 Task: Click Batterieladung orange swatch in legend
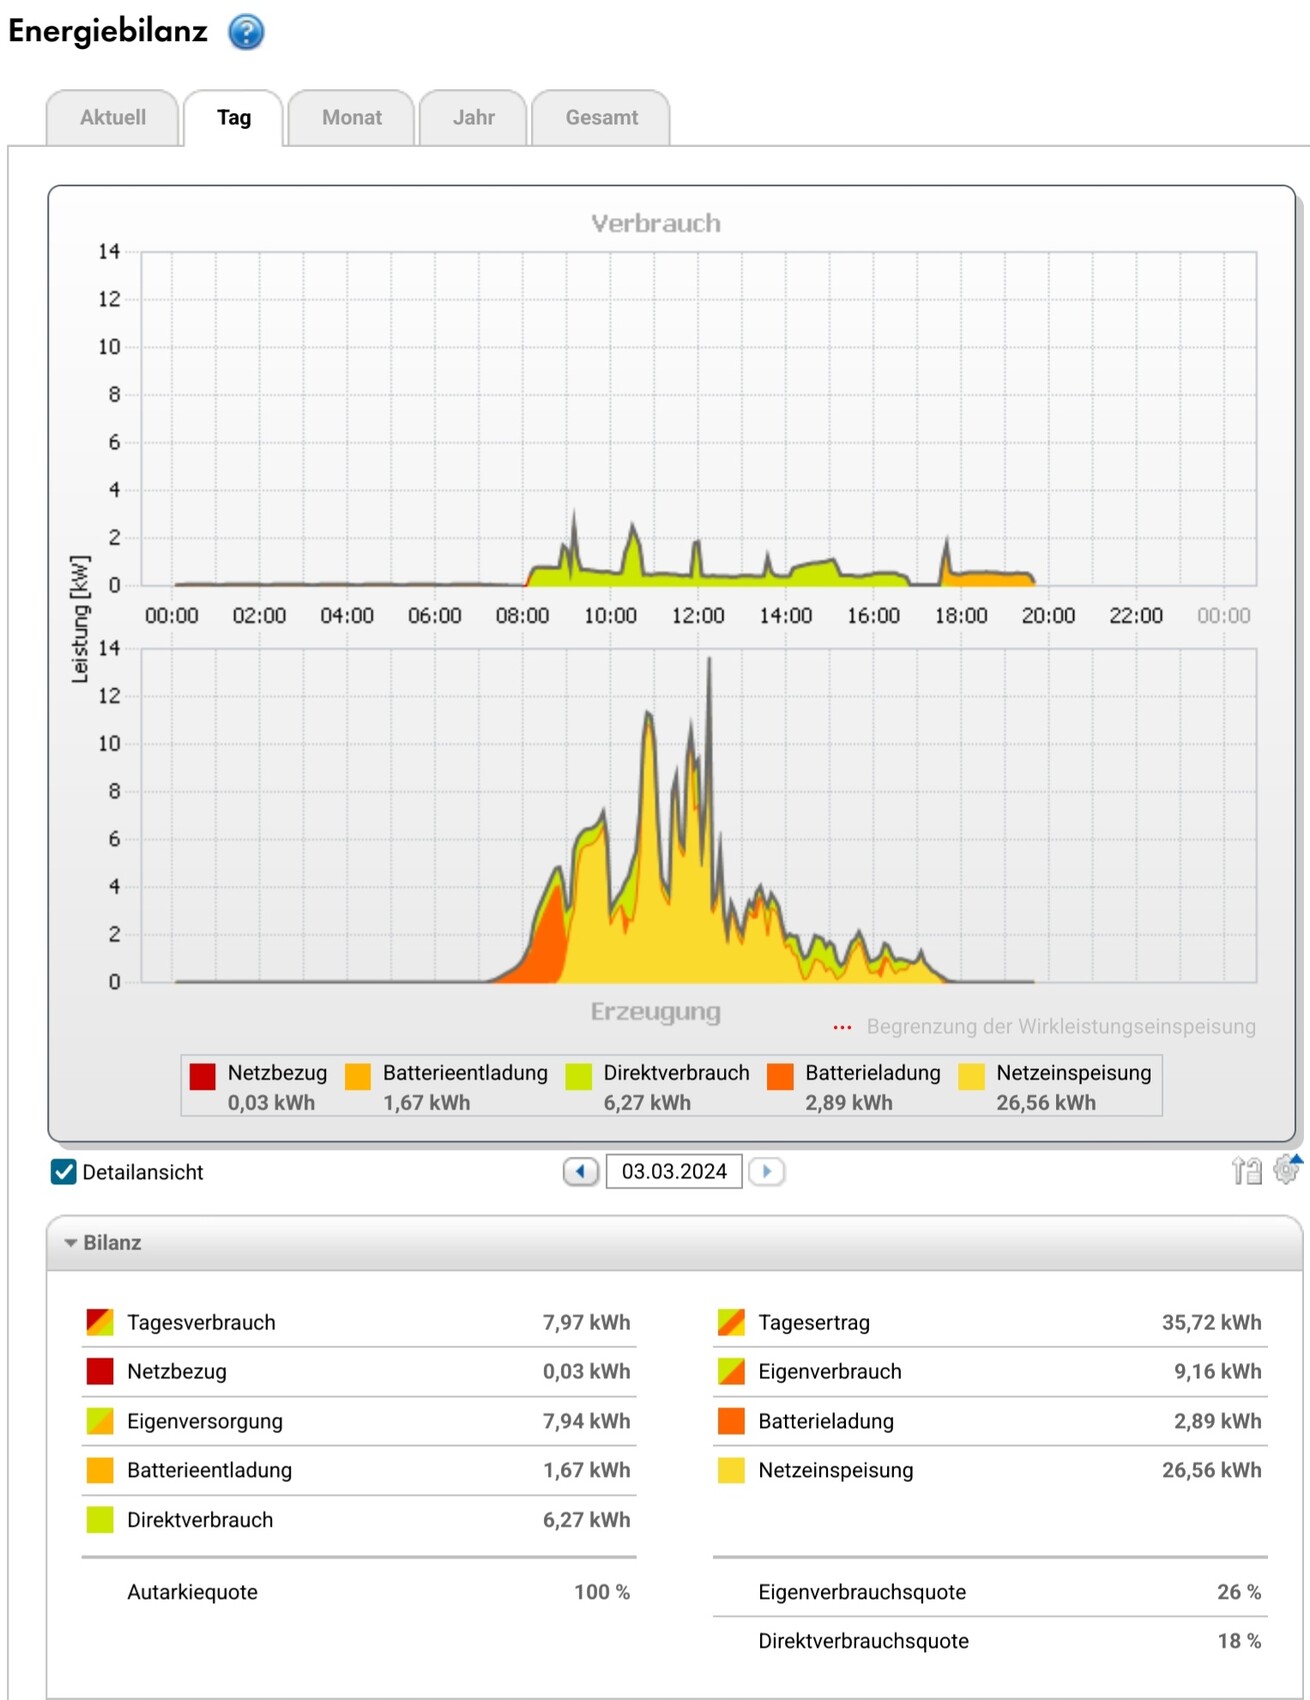[780, 1076]
